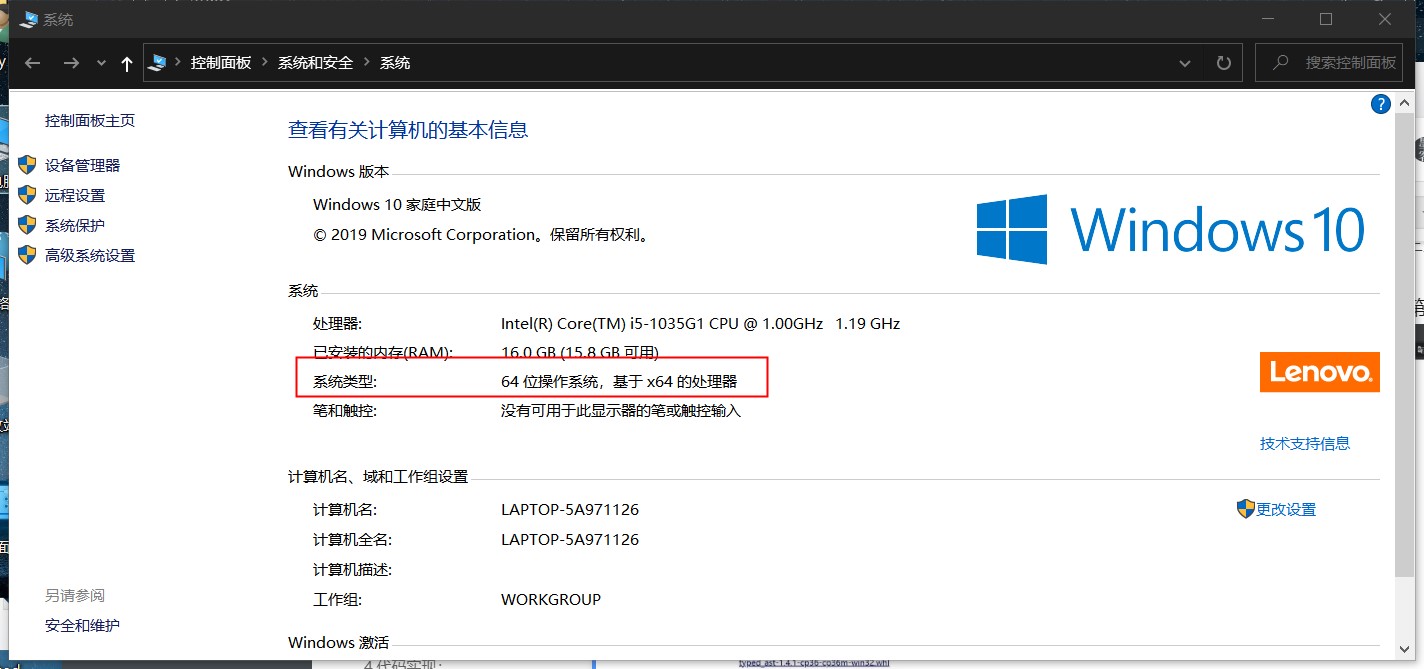
Task: Click the up one level arrow
Action: (125, 62)
